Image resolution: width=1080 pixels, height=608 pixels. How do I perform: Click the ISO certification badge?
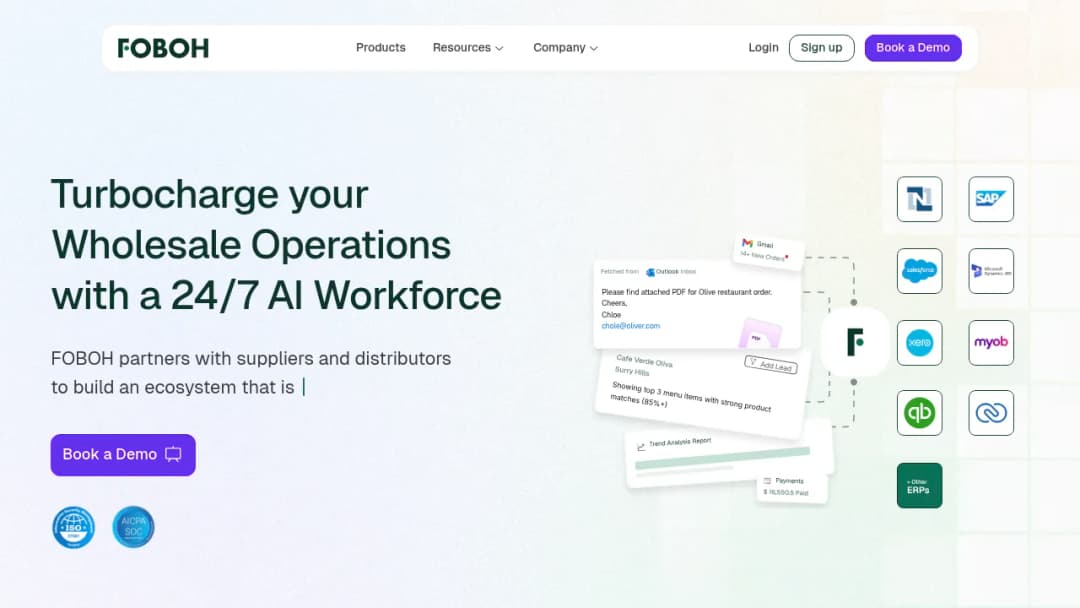pyautogui.click(x=74, y=527)
